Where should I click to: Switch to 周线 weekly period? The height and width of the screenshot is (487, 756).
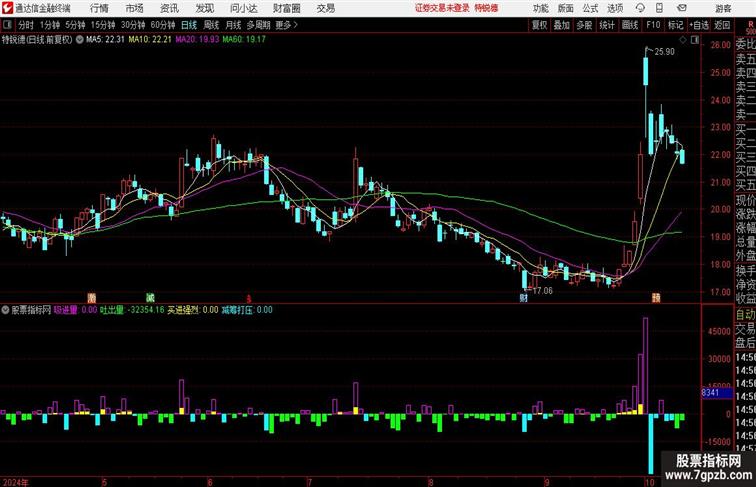[211, 25]
